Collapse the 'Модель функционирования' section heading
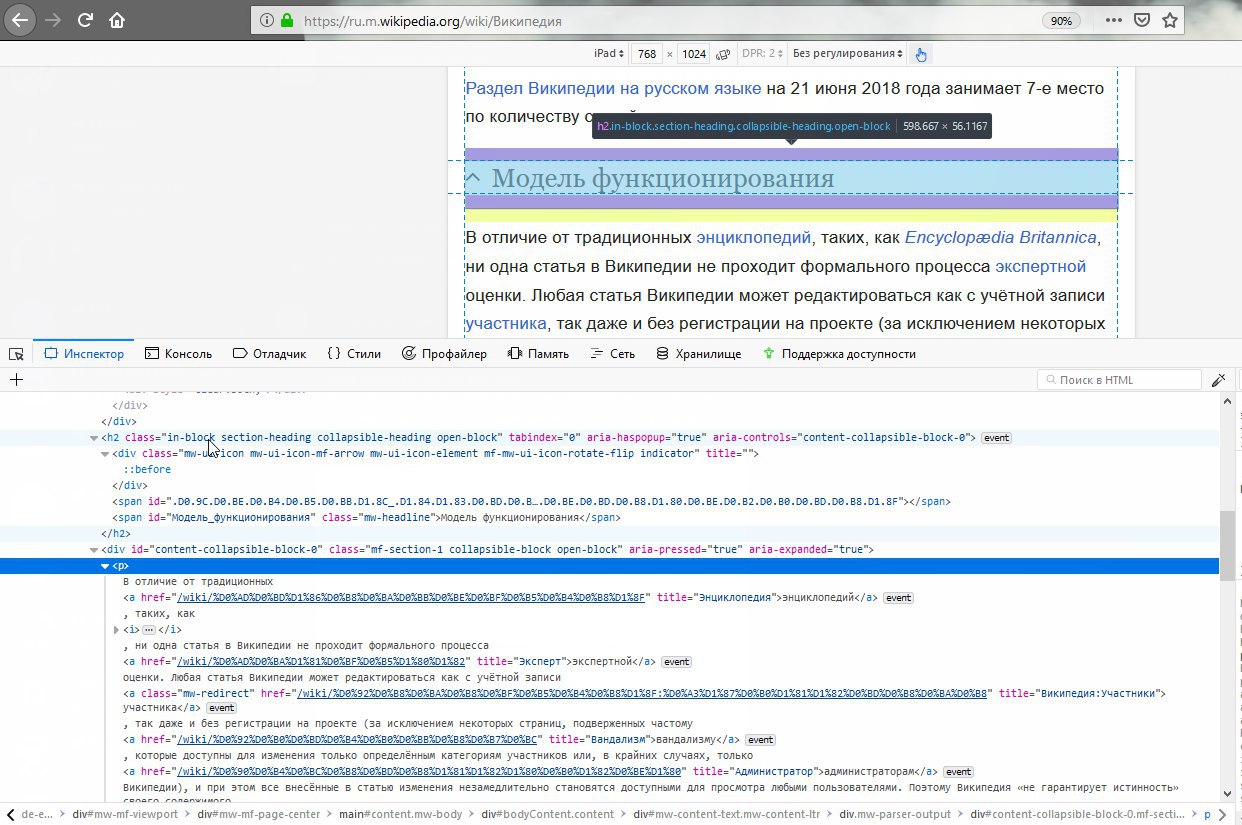Image resolution: width=1242 pixels, height=825 pixels. (x=791, y=178)
